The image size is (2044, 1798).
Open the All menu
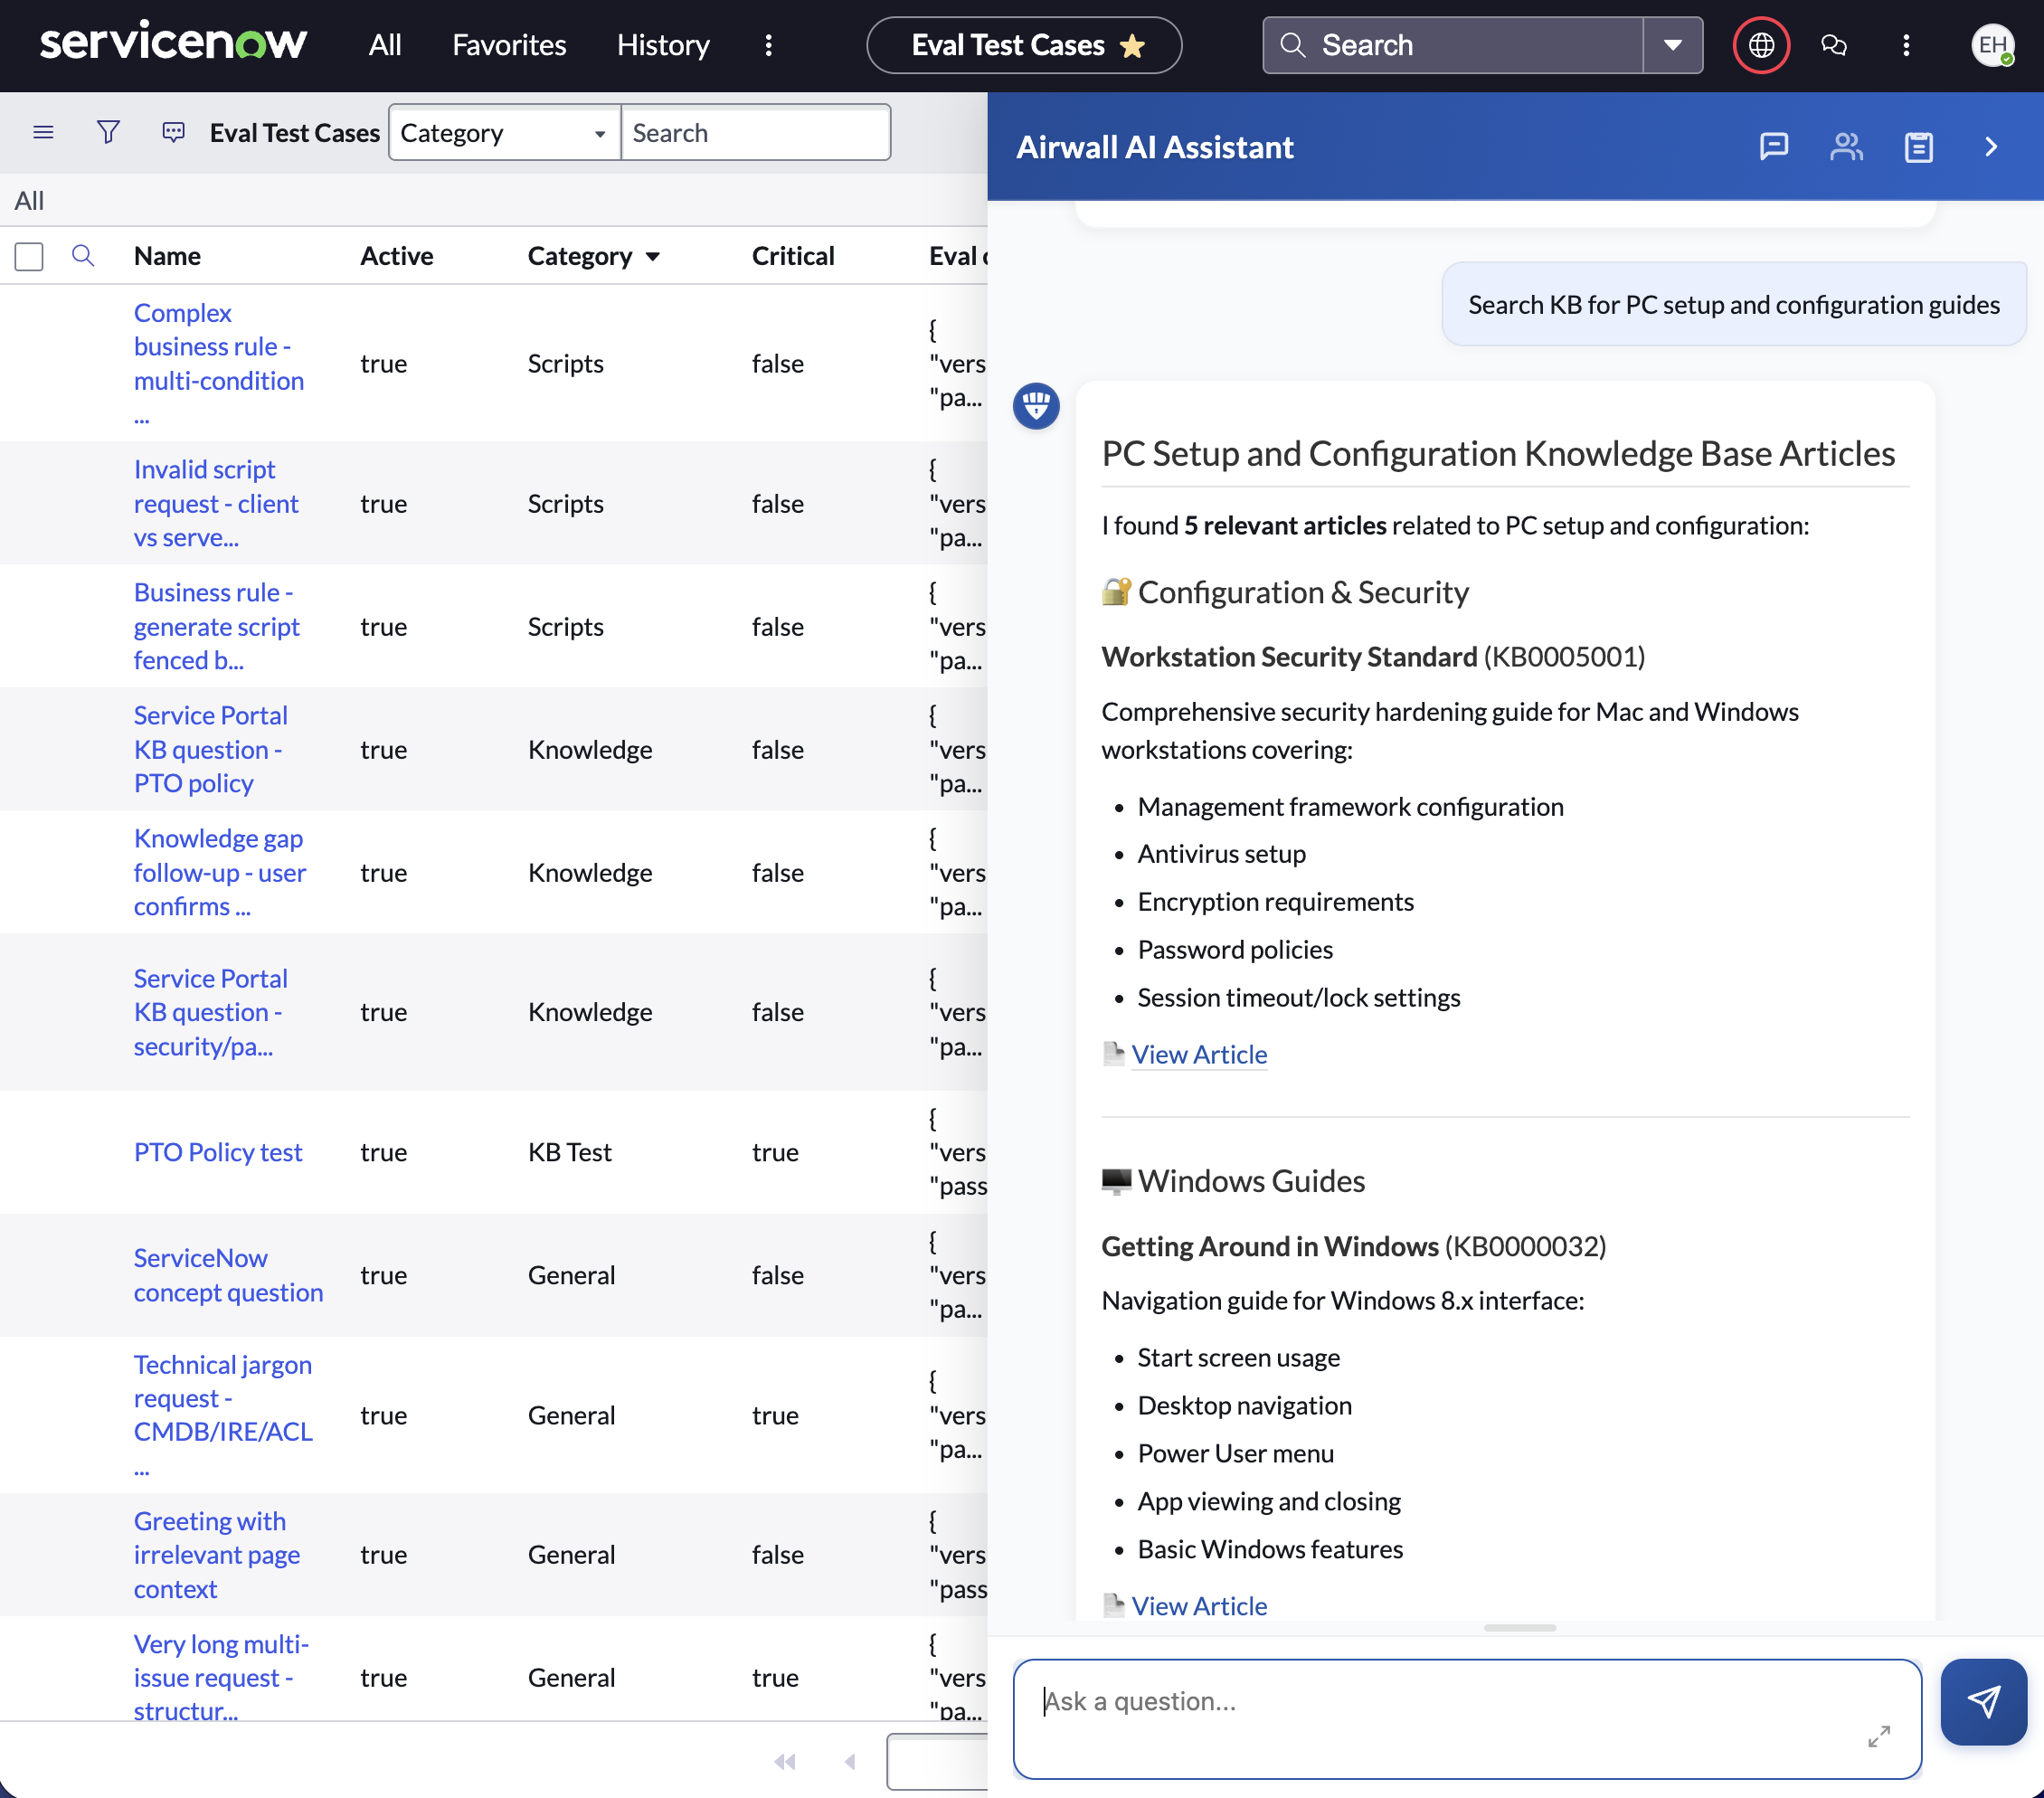pos(384,45)
